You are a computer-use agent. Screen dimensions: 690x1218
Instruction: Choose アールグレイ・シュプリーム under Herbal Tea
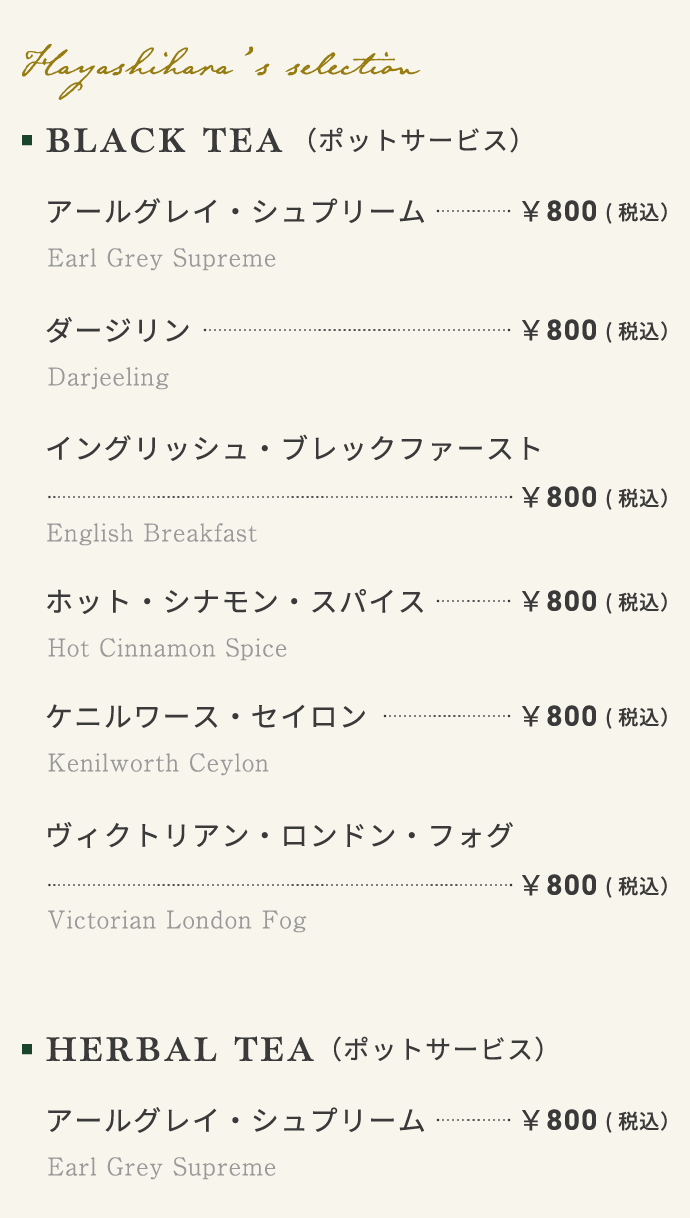coord(236,1121)
